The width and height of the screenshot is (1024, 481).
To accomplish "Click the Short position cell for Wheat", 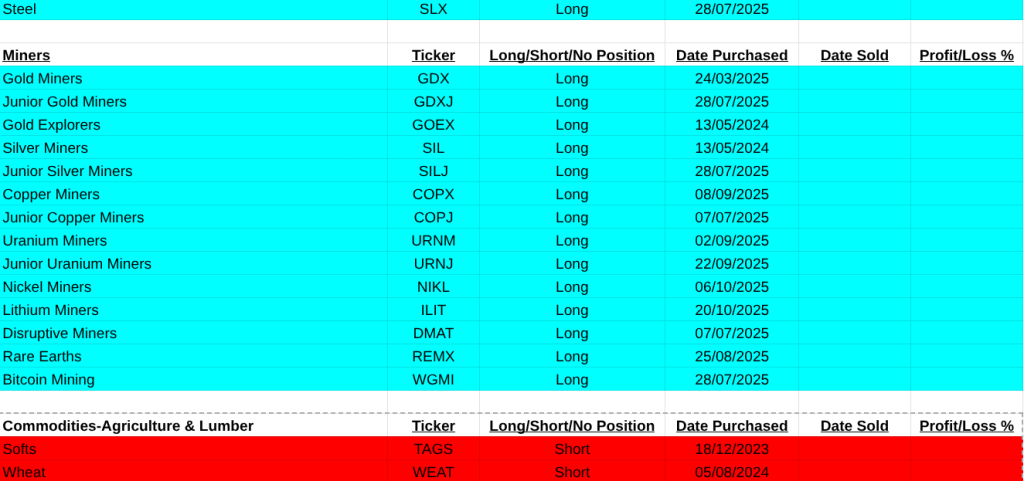I will point(572,472).
